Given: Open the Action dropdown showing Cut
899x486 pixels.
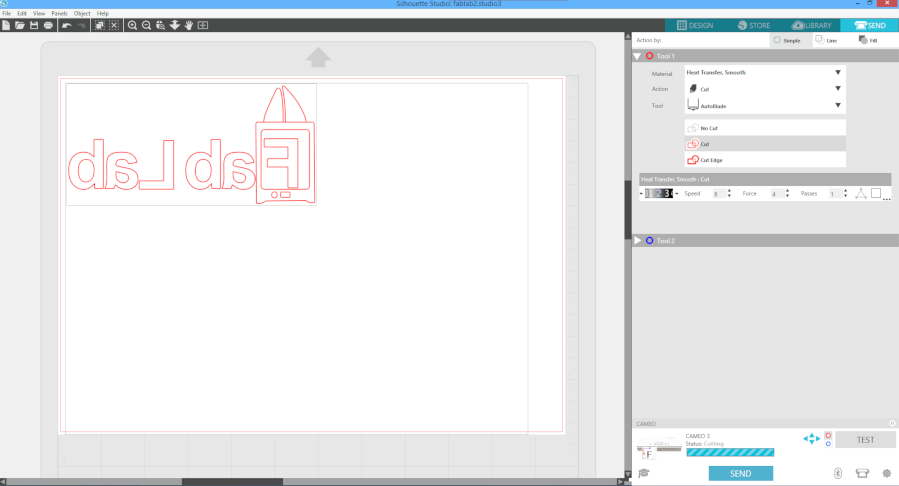Looking at the screenshot, I should (x=765, y=89).
